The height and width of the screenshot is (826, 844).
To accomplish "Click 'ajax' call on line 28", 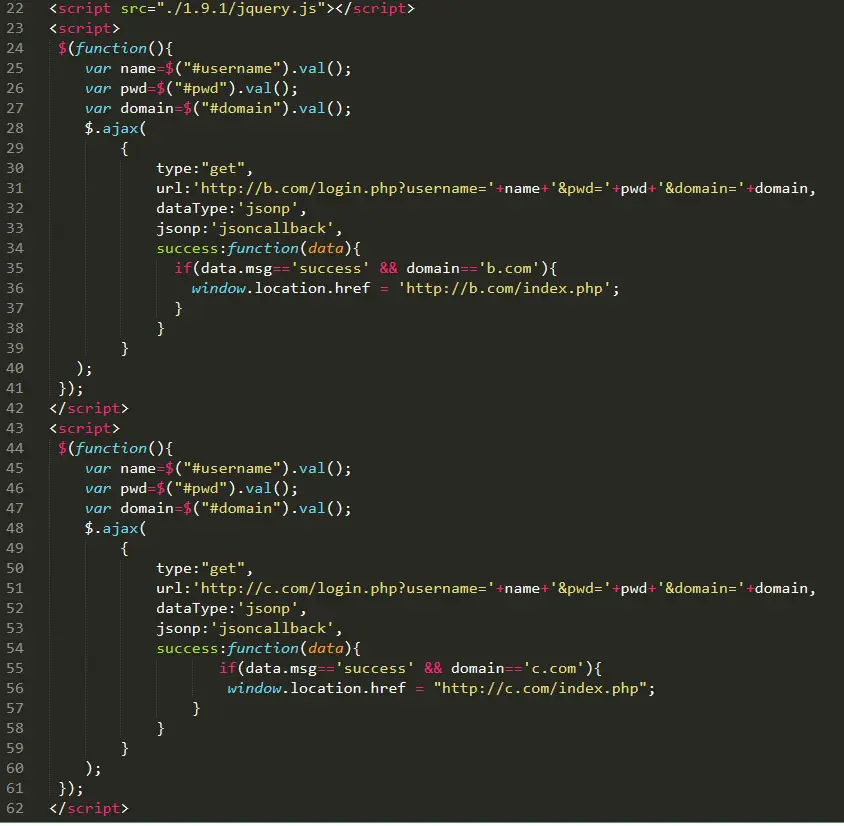I will (x=120, y=129).
